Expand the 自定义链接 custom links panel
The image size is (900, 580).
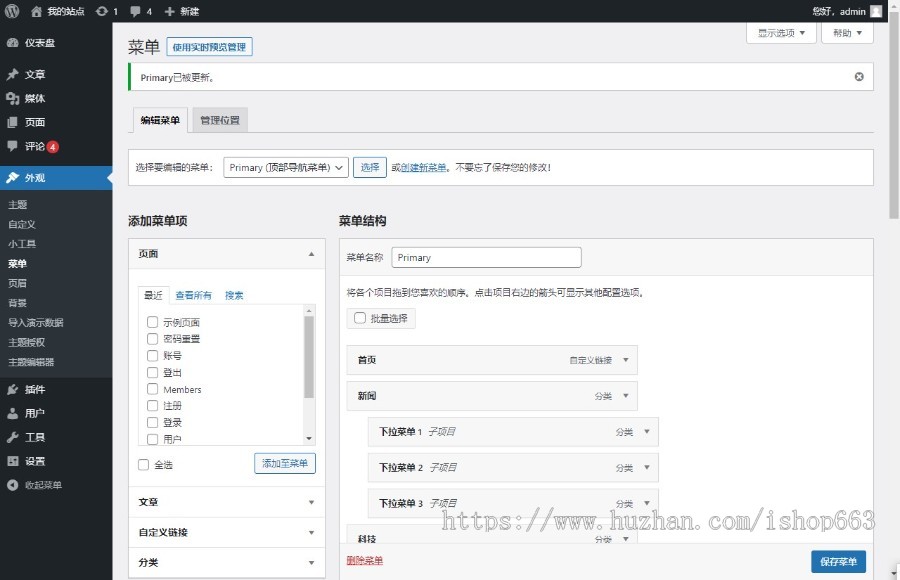[x=311, y=533]
